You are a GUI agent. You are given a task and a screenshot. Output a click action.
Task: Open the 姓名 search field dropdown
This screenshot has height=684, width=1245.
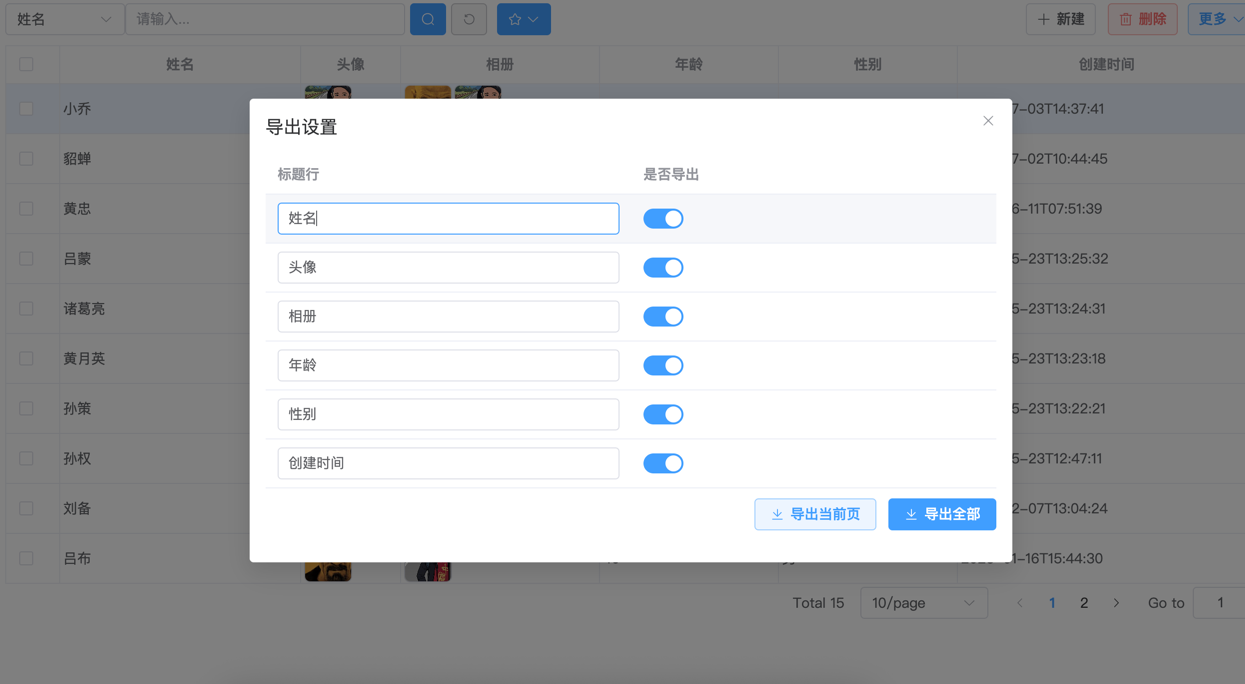coord(64,19)
